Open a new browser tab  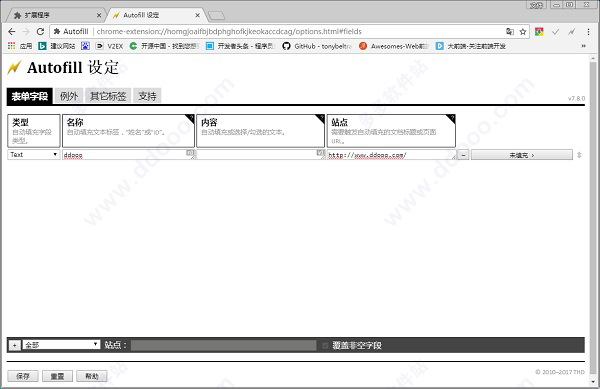point(216,16)
